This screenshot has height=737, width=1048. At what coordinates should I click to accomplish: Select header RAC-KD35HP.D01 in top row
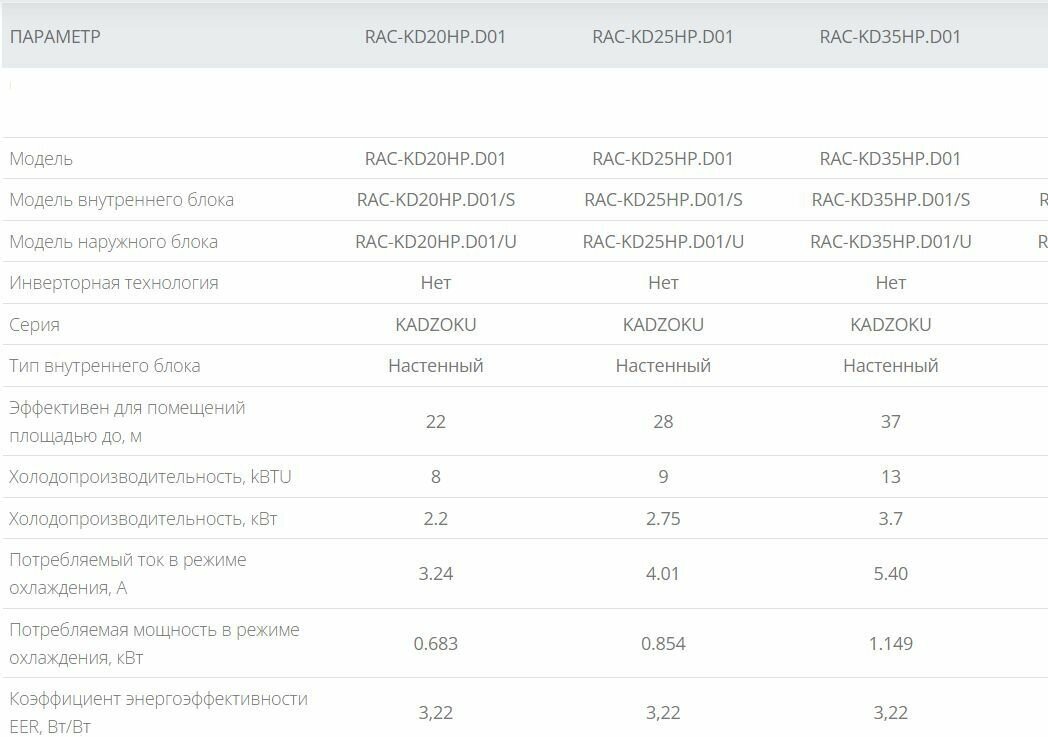[x=890, y=36]
